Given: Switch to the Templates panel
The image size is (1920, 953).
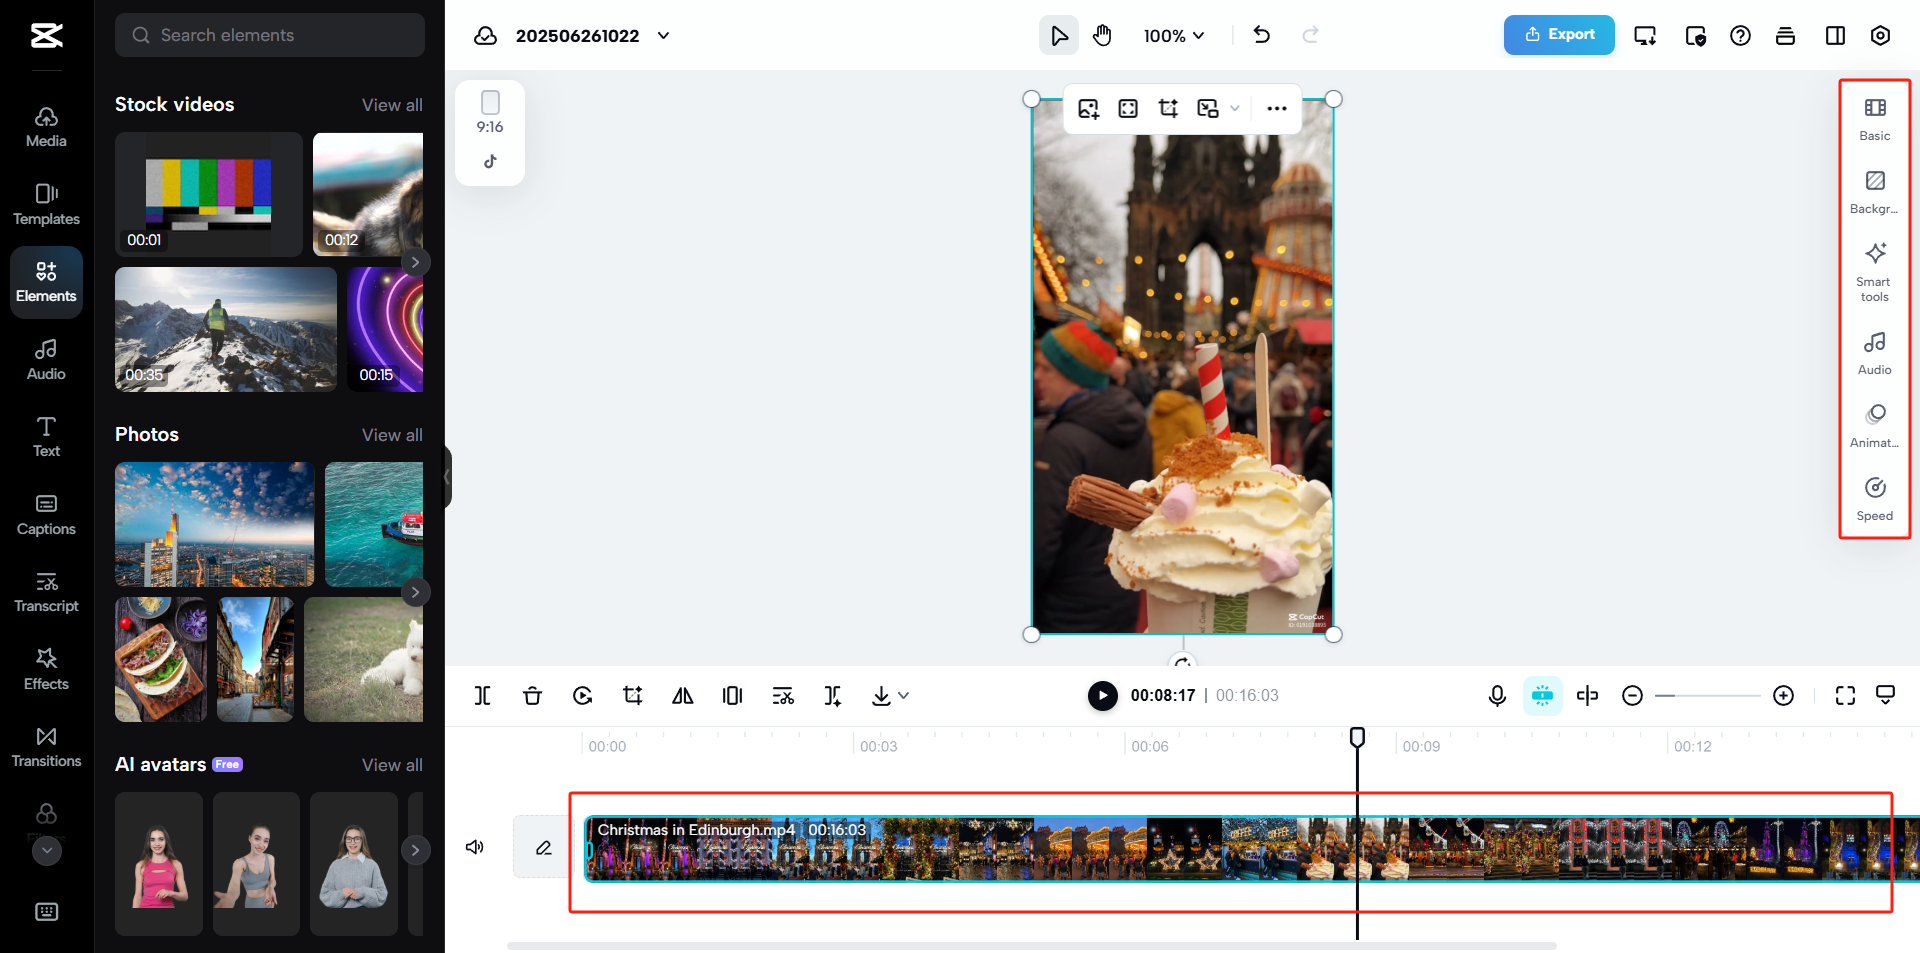Looking at the screenshot, I should 45,205.
